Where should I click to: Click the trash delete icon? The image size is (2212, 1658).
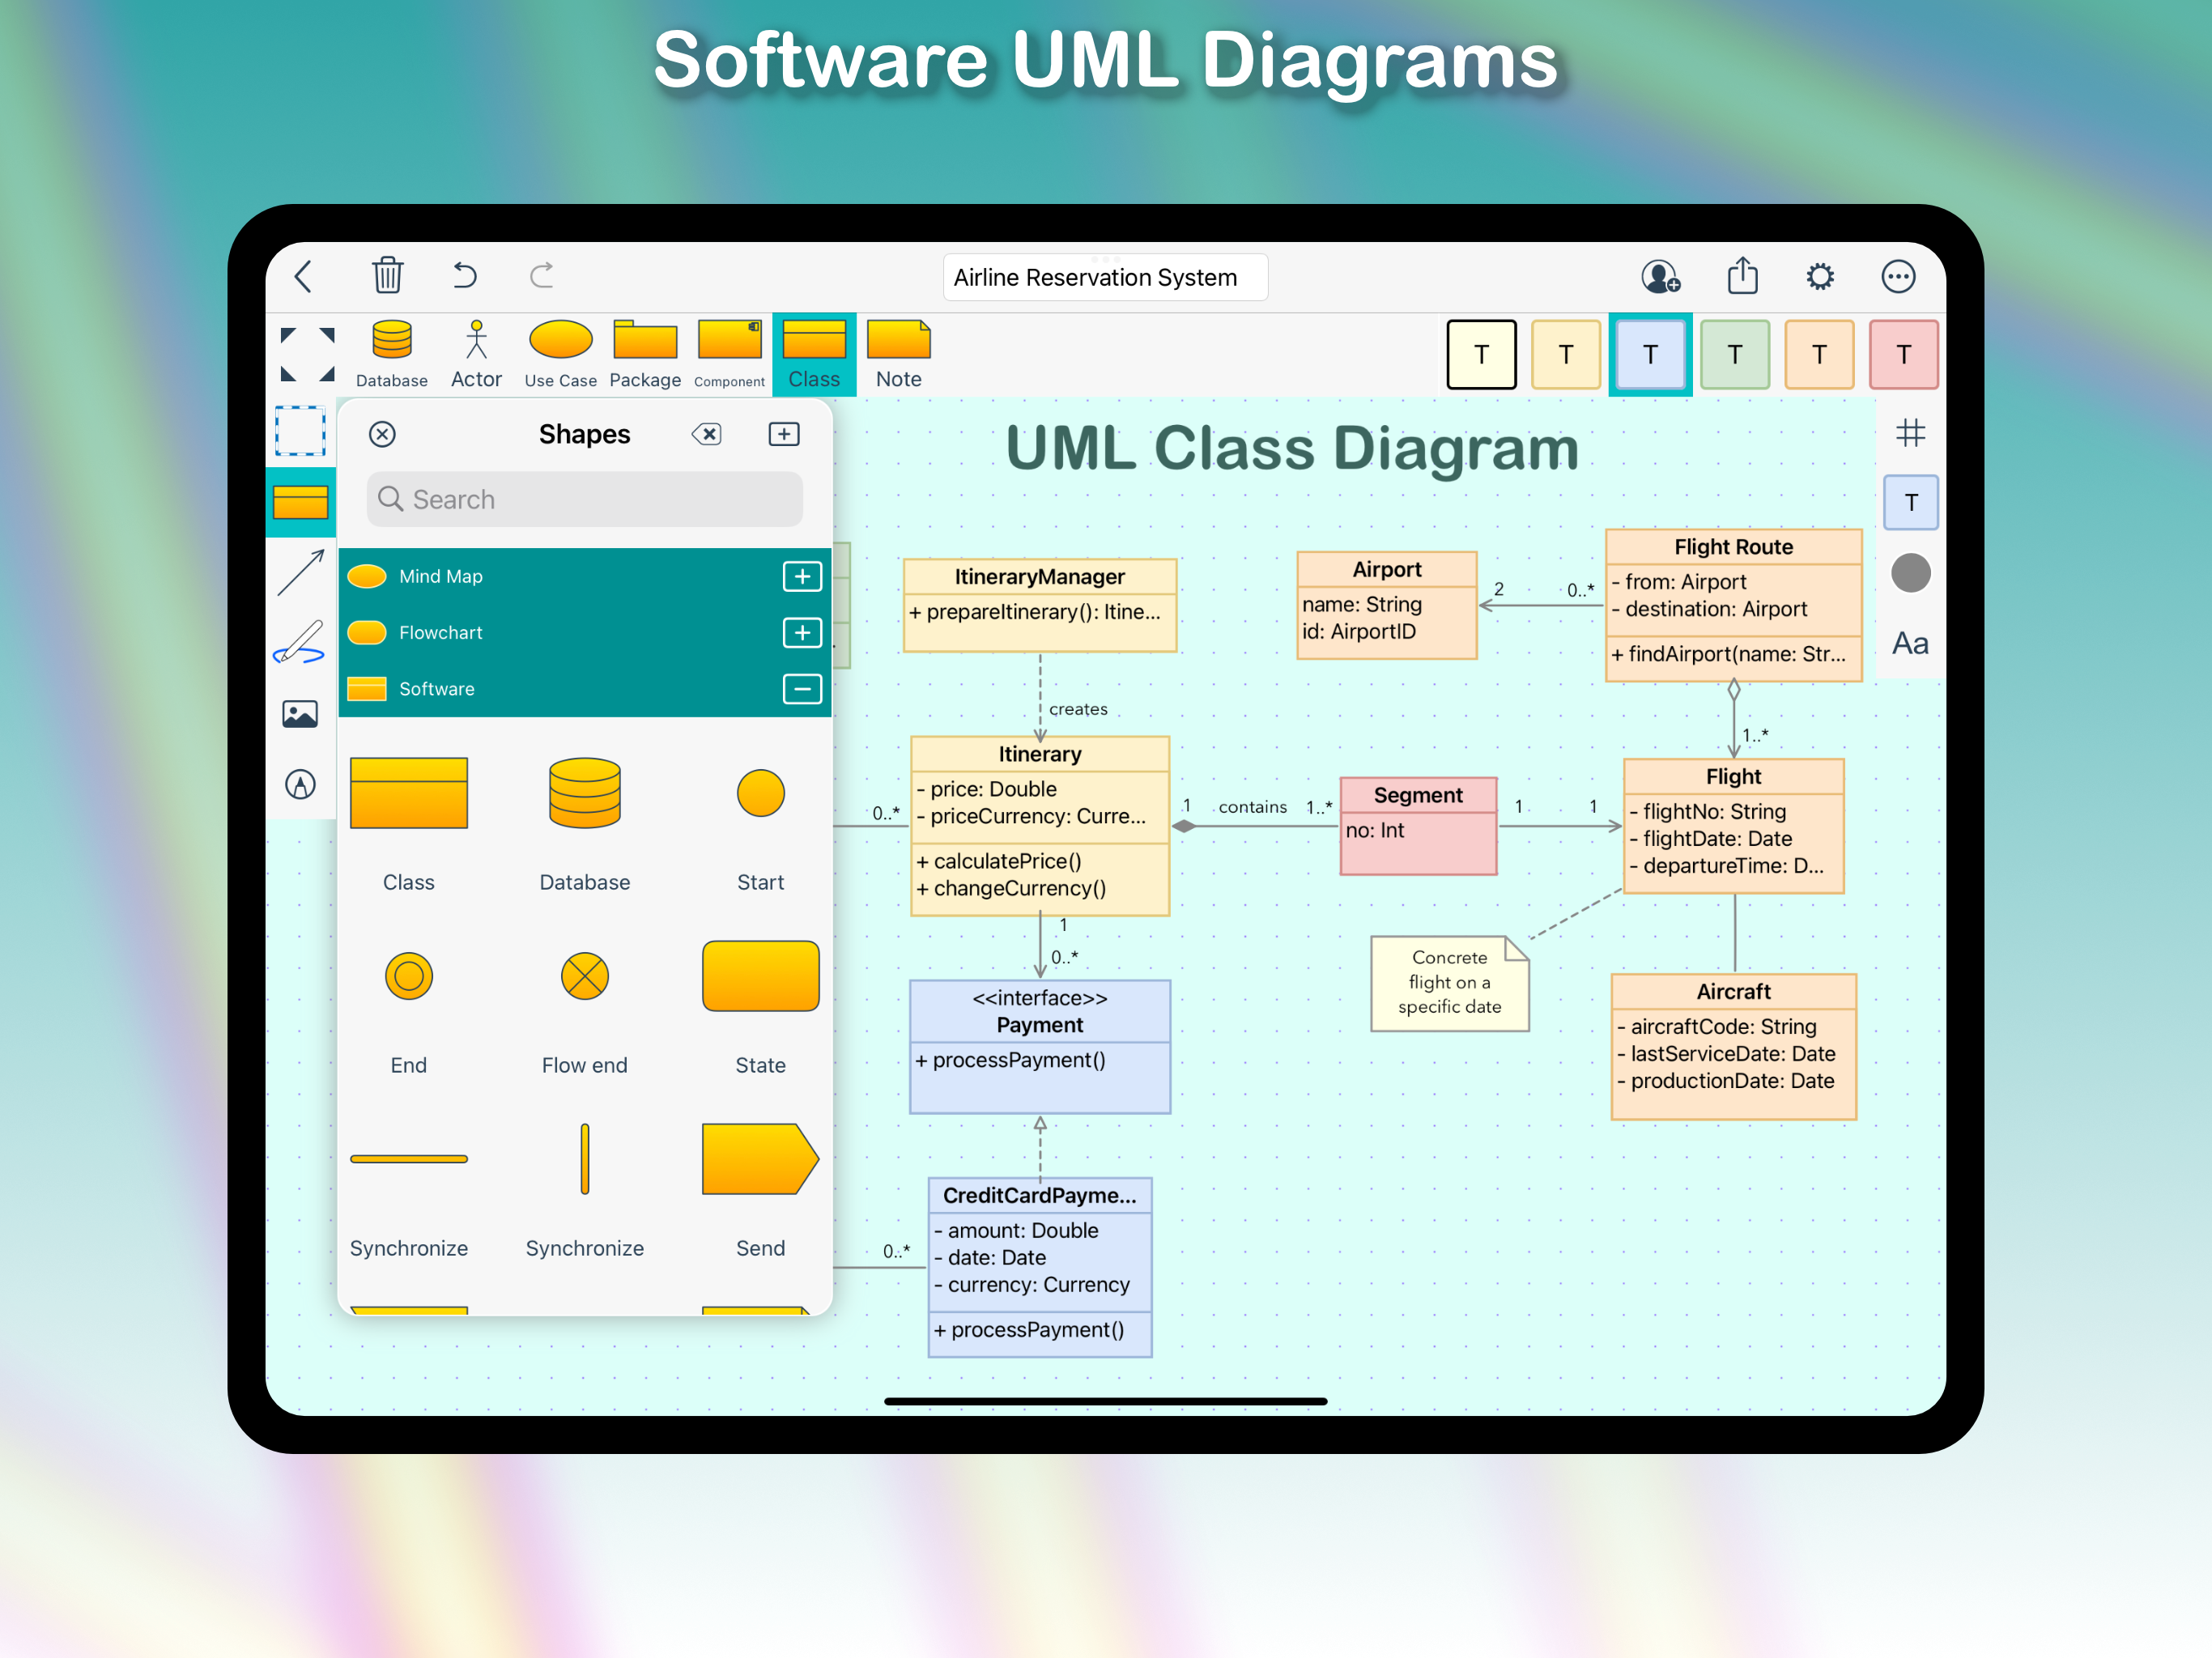[x=387, y=275]
